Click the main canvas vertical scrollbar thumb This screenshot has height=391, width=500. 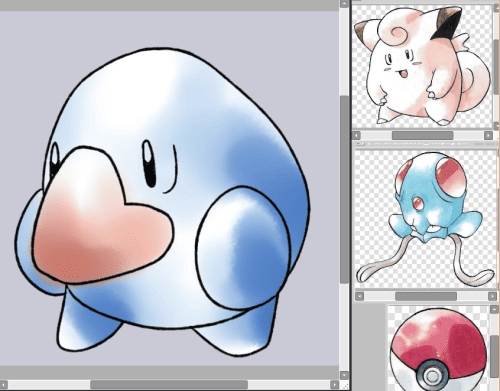click(344, 189)
